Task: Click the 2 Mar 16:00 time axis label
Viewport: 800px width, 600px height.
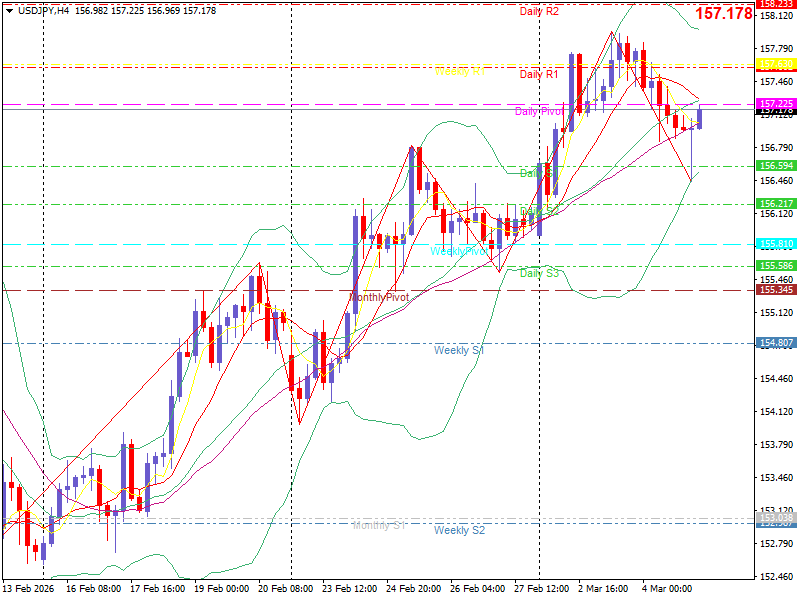Action: [603, 590]
